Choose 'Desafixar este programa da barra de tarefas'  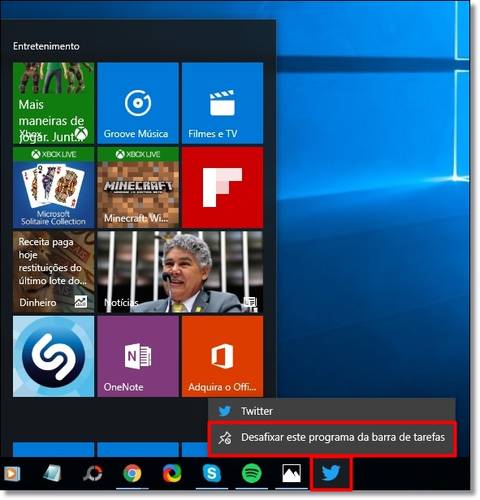(x=332, y=438)
